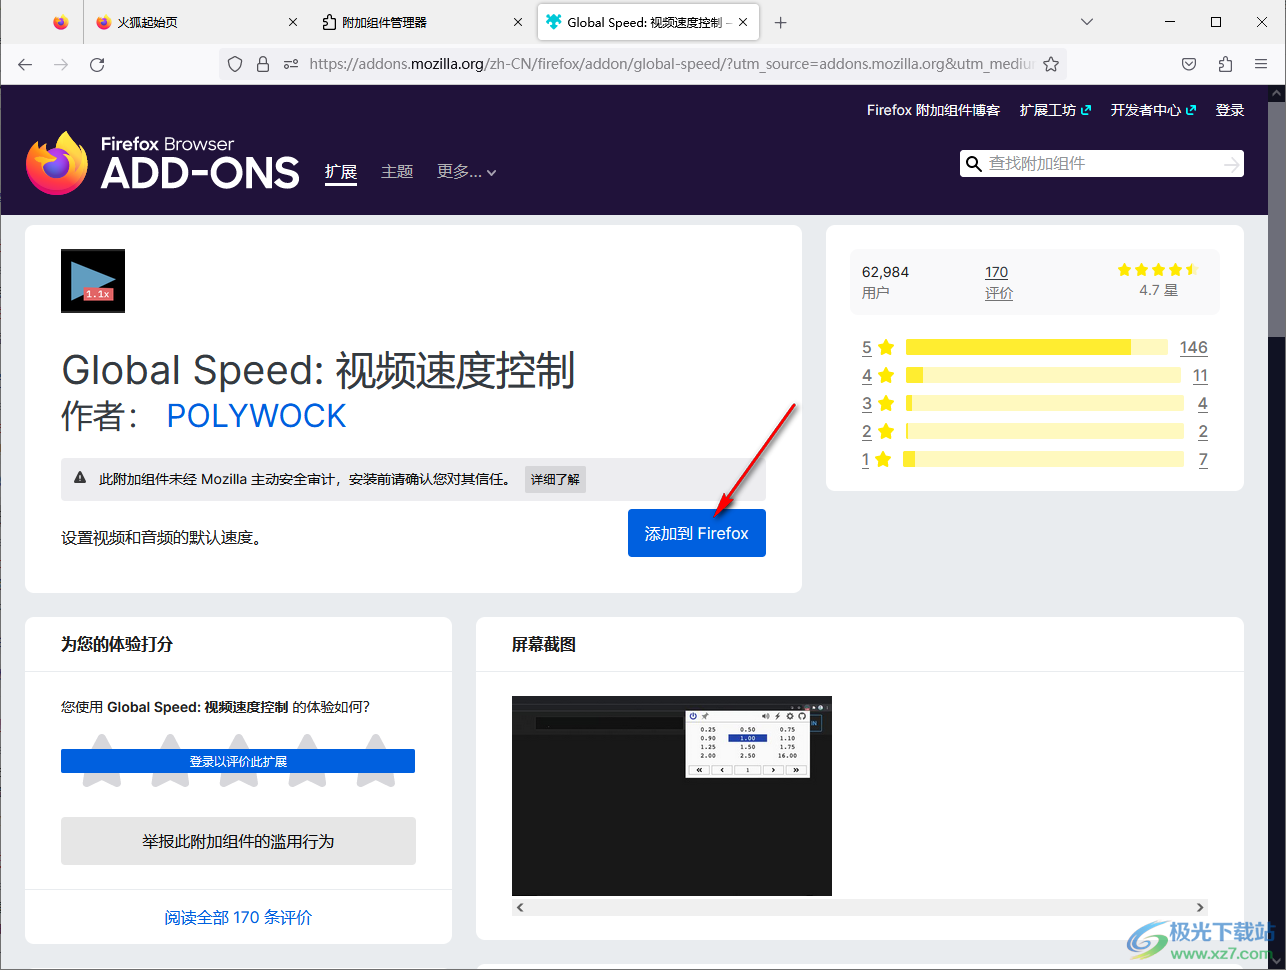Open the 4 star reviews row
The image size is (1286, 970).
point(1035,375)
